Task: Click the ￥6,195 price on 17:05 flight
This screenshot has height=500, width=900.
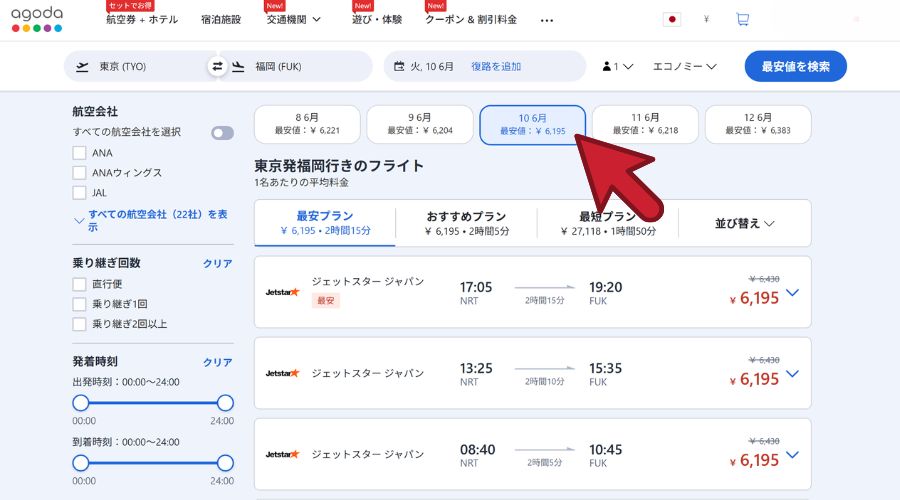Action: 754,299
